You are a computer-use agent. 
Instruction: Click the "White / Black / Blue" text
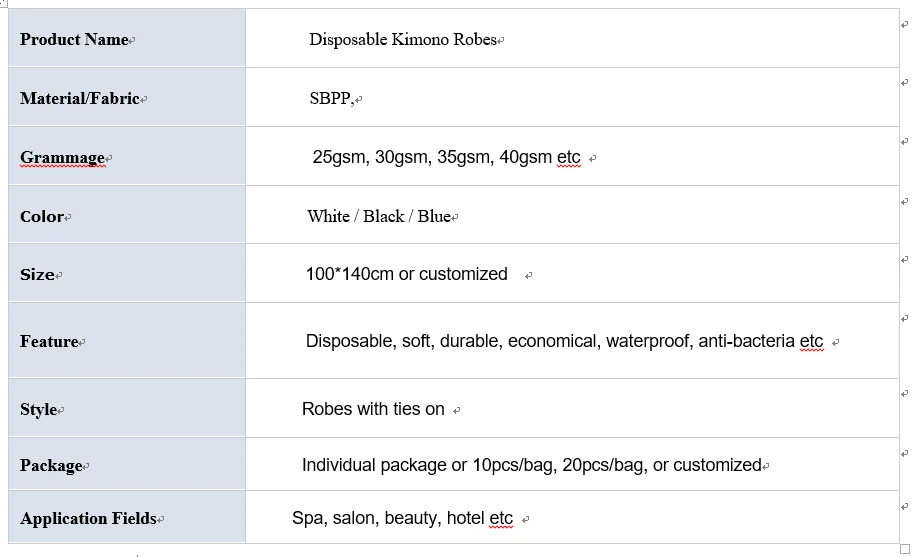coord(379,217)
